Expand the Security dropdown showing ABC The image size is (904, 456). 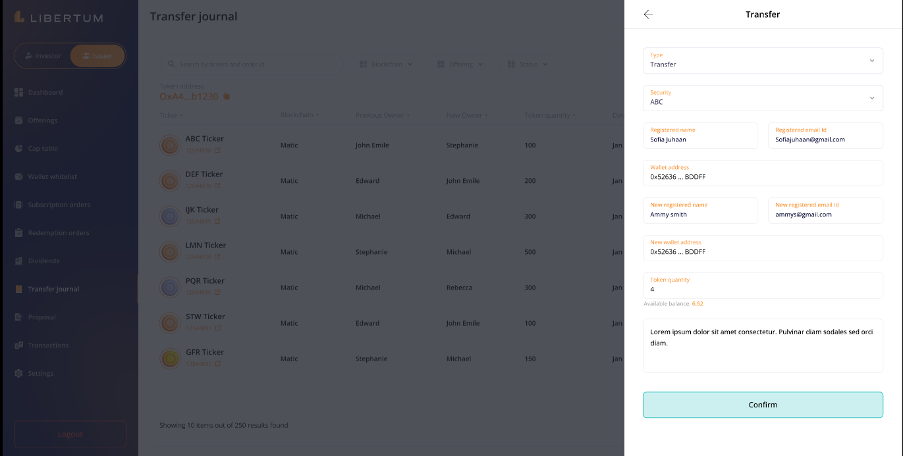[762, 98]
